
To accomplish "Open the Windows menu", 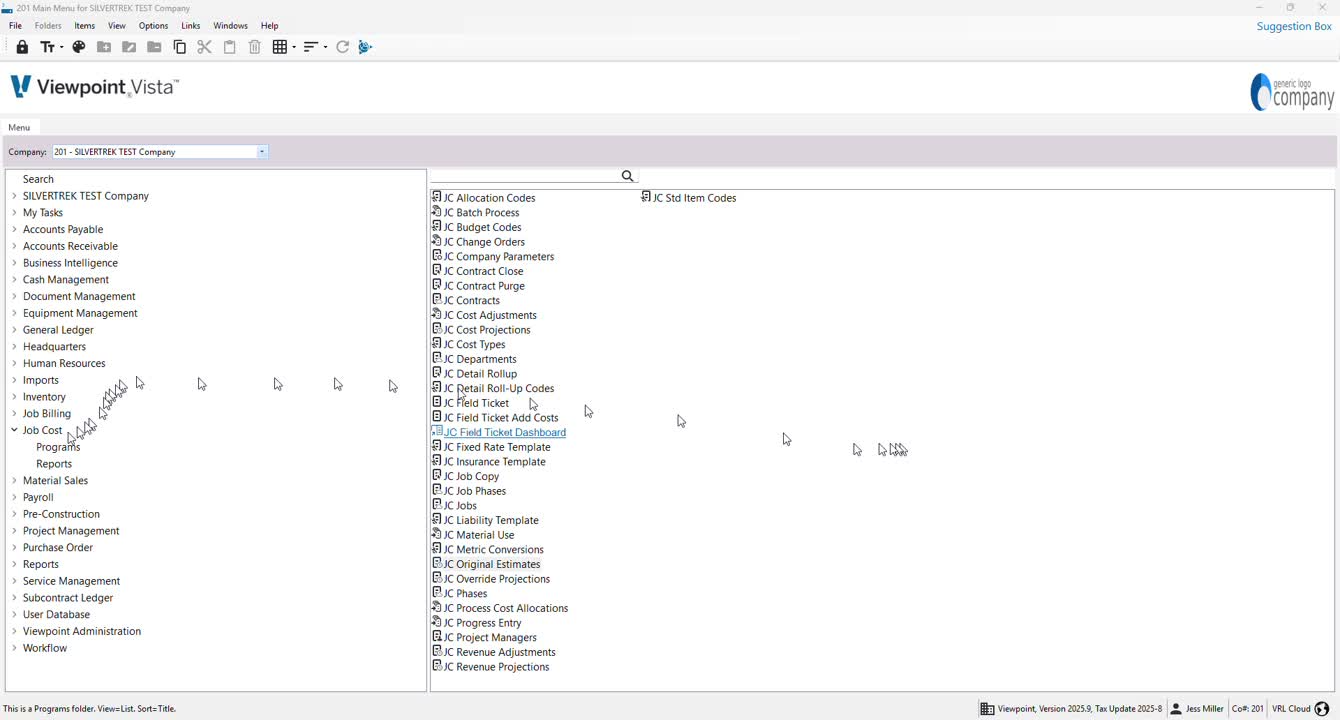I will pyautogui.click(x=230, y=26).
